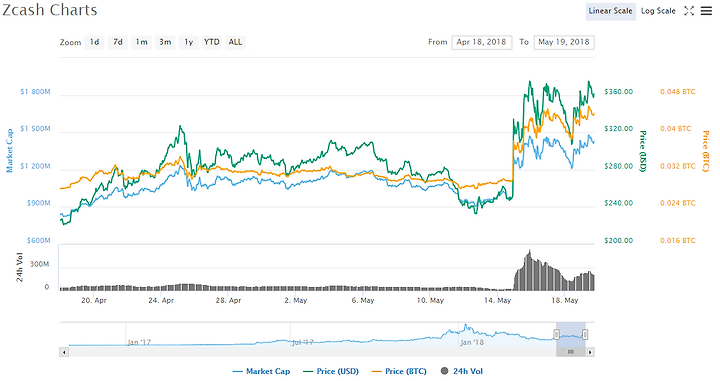Click the 0.024 BTC axis label
Image resolution: width=720 pixels, height=381 pixels.
click(x=678, y=203)
